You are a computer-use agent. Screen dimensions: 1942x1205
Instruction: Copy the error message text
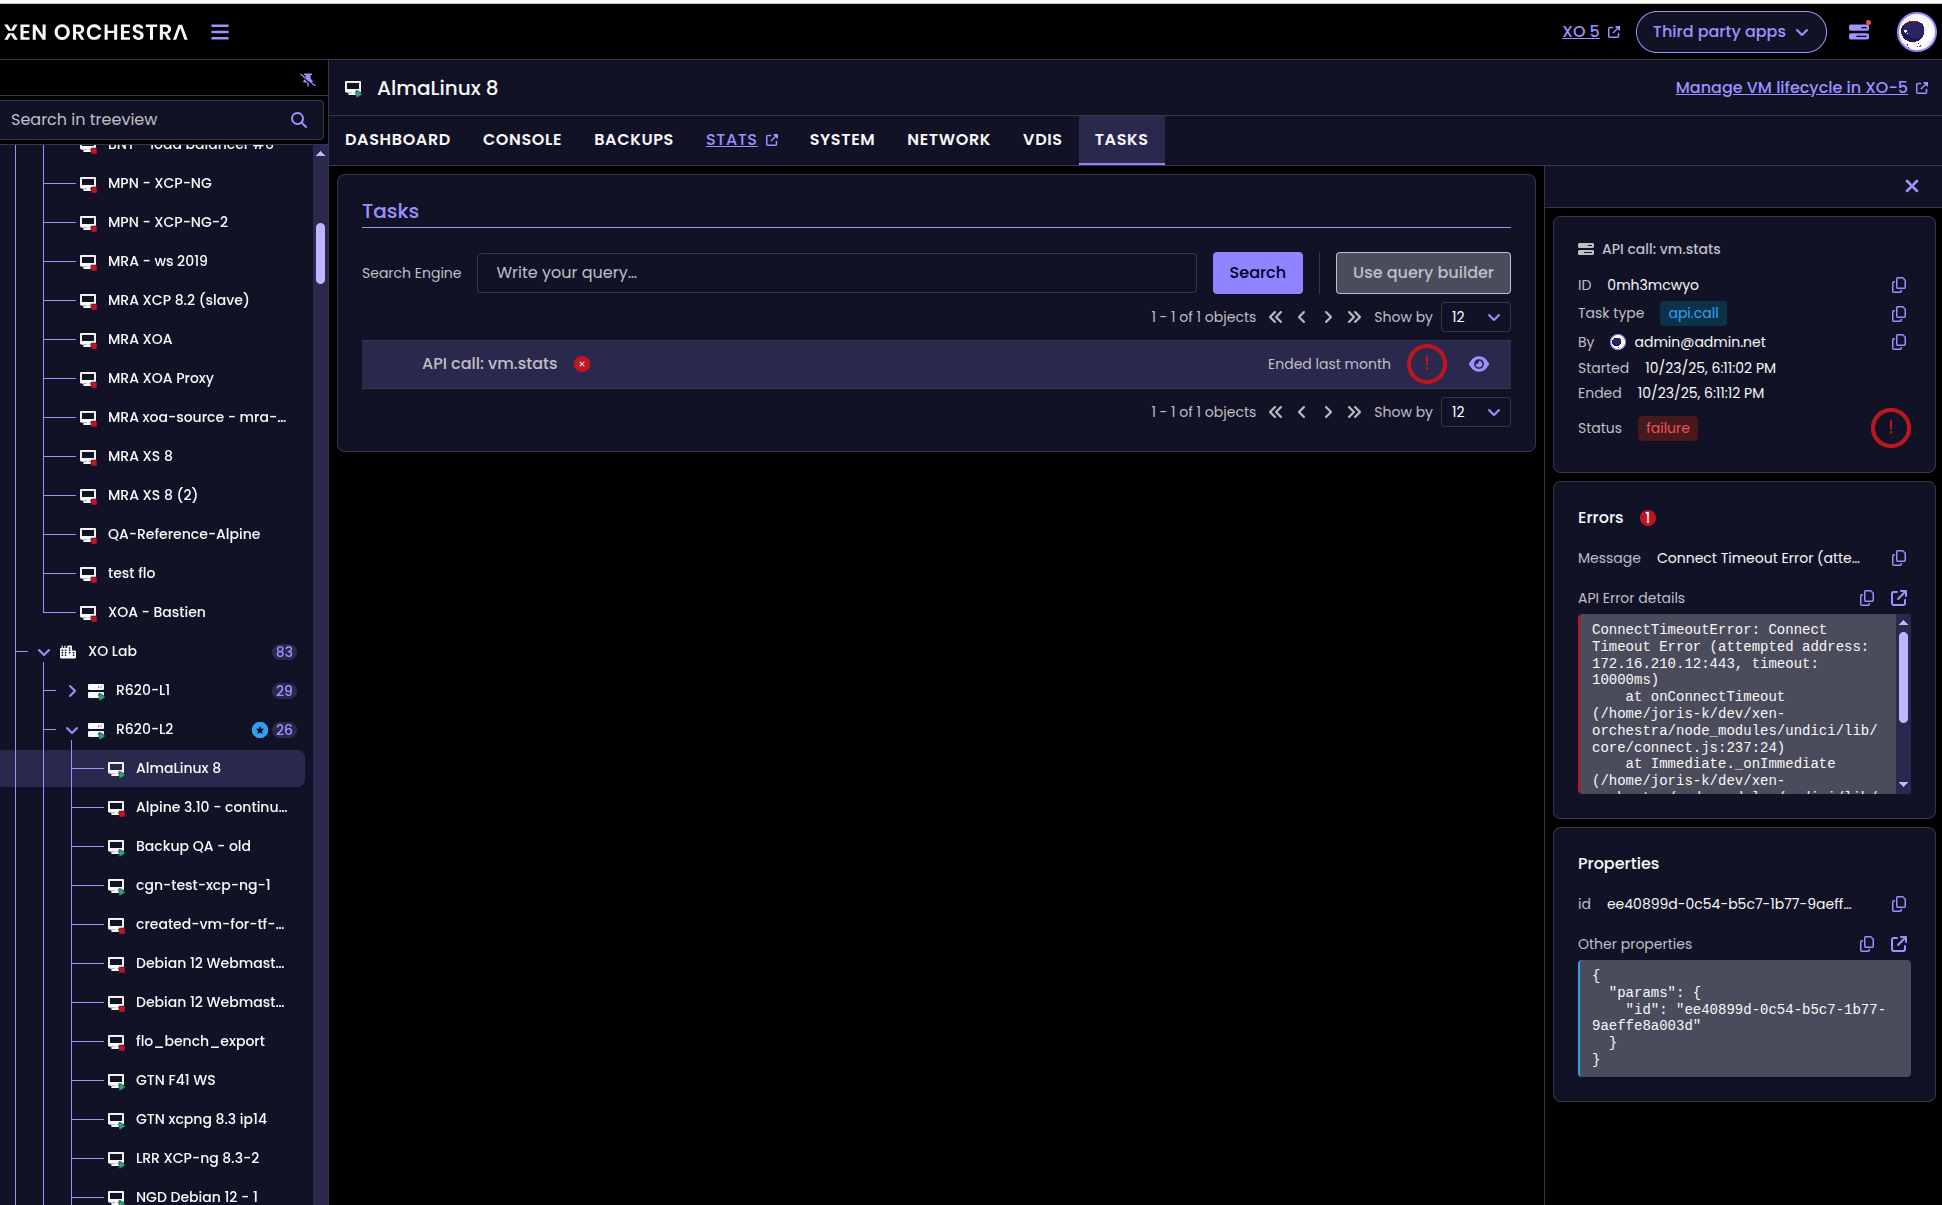tap(1898, 558)
